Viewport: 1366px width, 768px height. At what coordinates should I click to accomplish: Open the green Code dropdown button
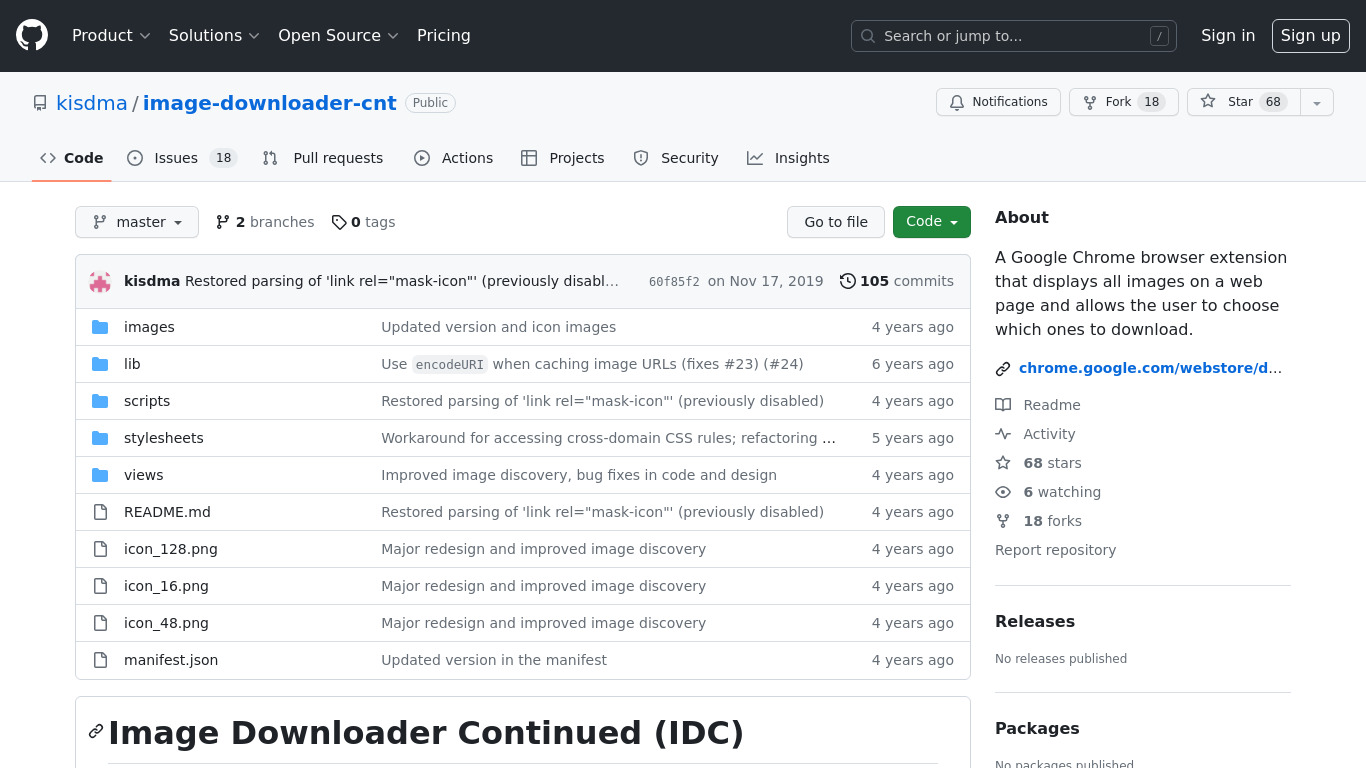point(932,222)
